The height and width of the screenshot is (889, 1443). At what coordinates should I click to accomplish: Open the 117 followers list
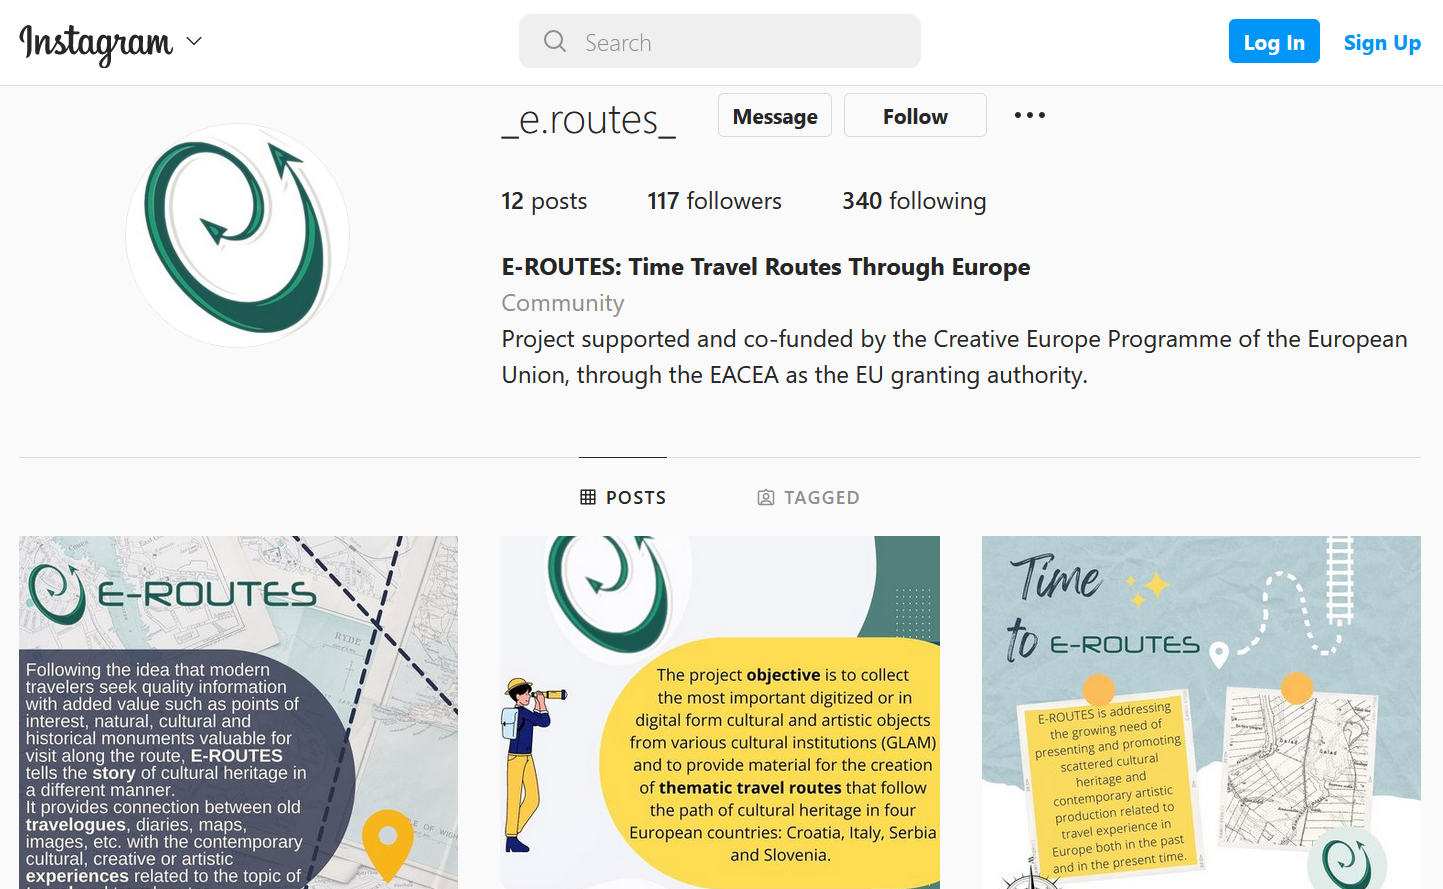(714, 201)
